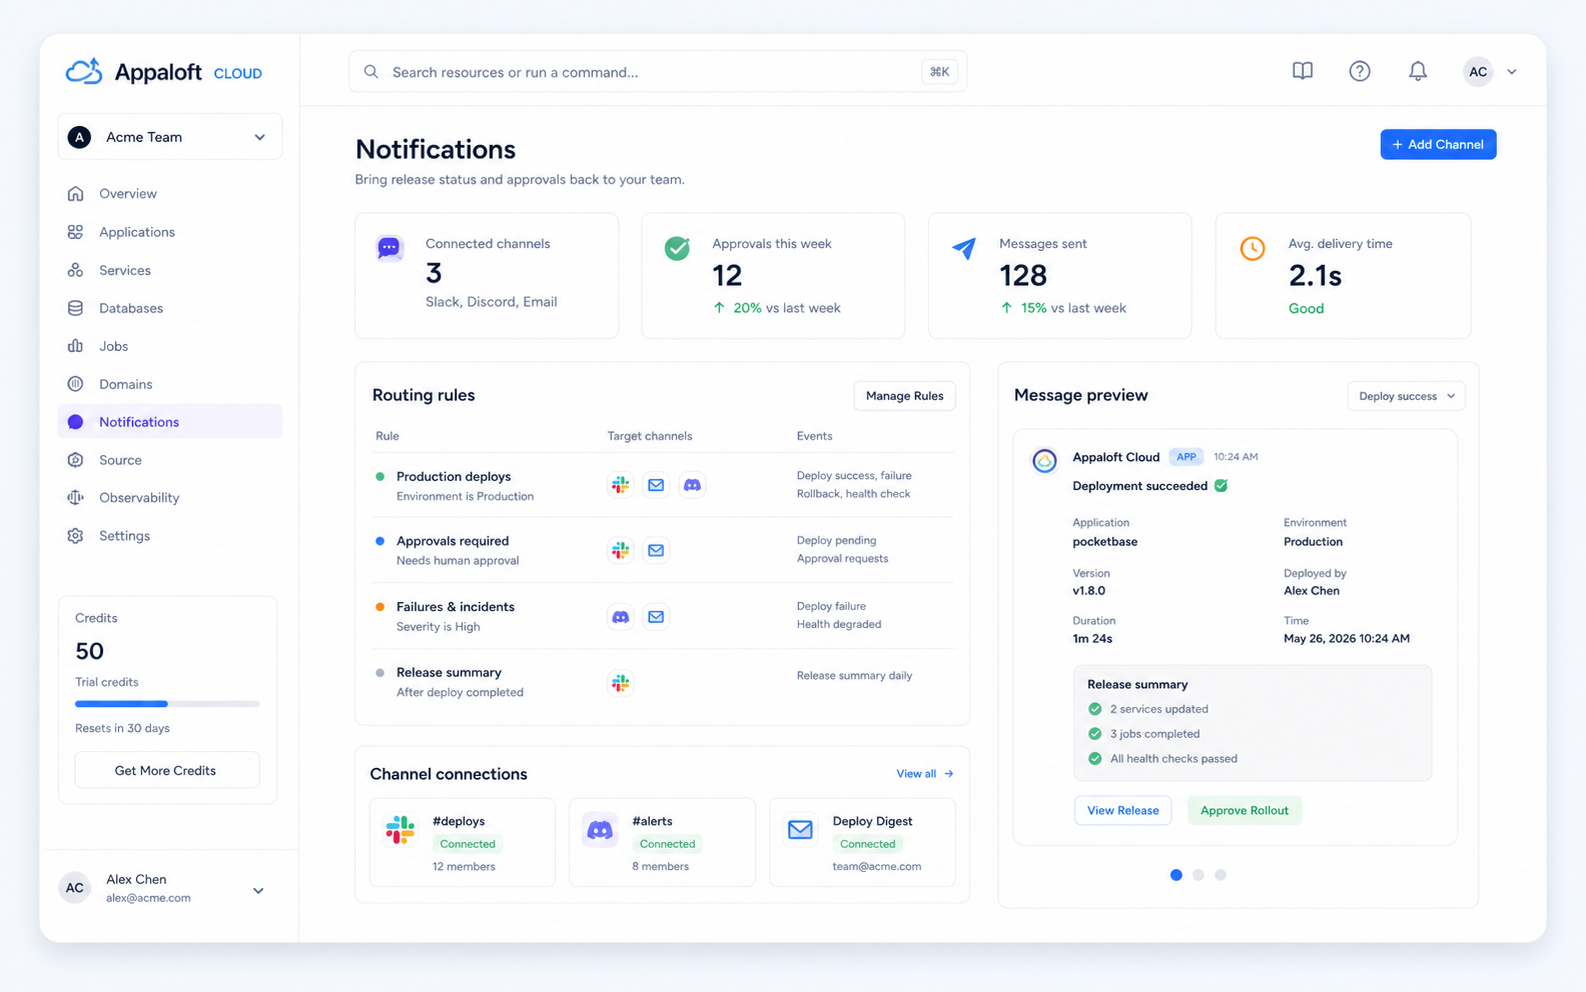Select the Production deploys rule name

[453, 477]
